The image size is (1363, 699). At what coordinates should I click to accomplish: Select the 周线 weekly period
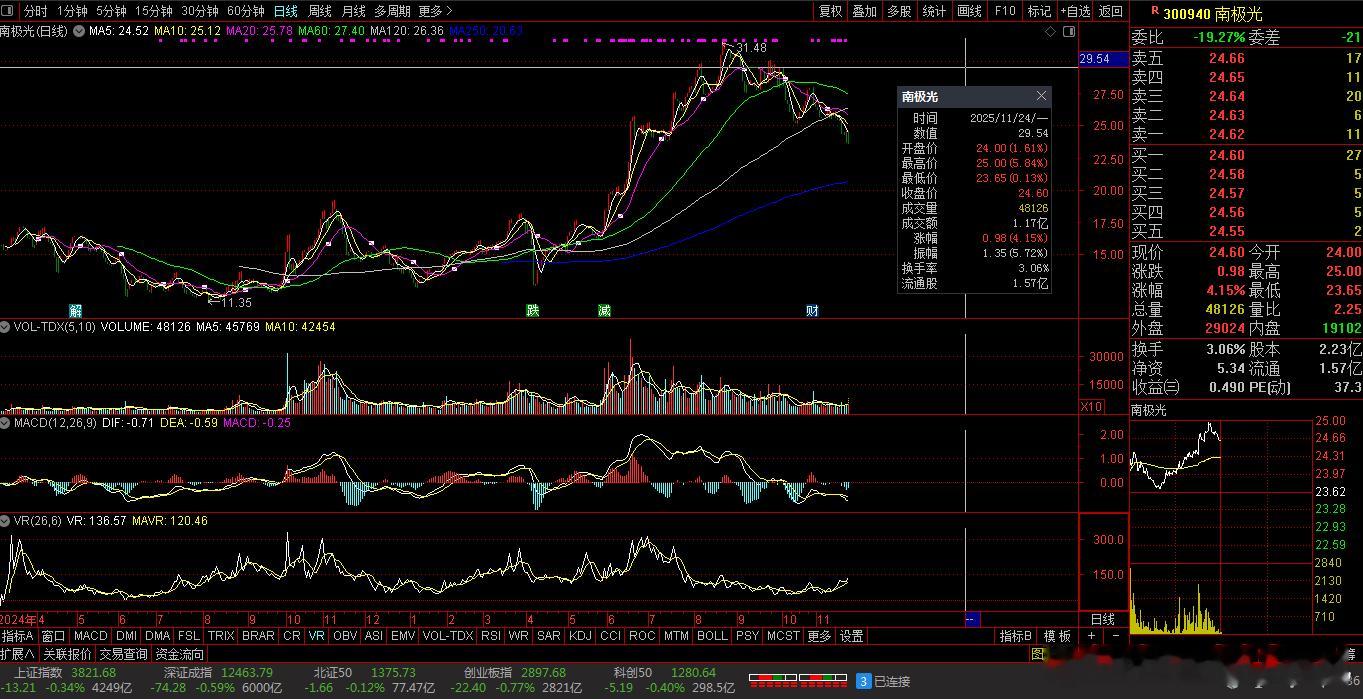(x=320, y=11)
